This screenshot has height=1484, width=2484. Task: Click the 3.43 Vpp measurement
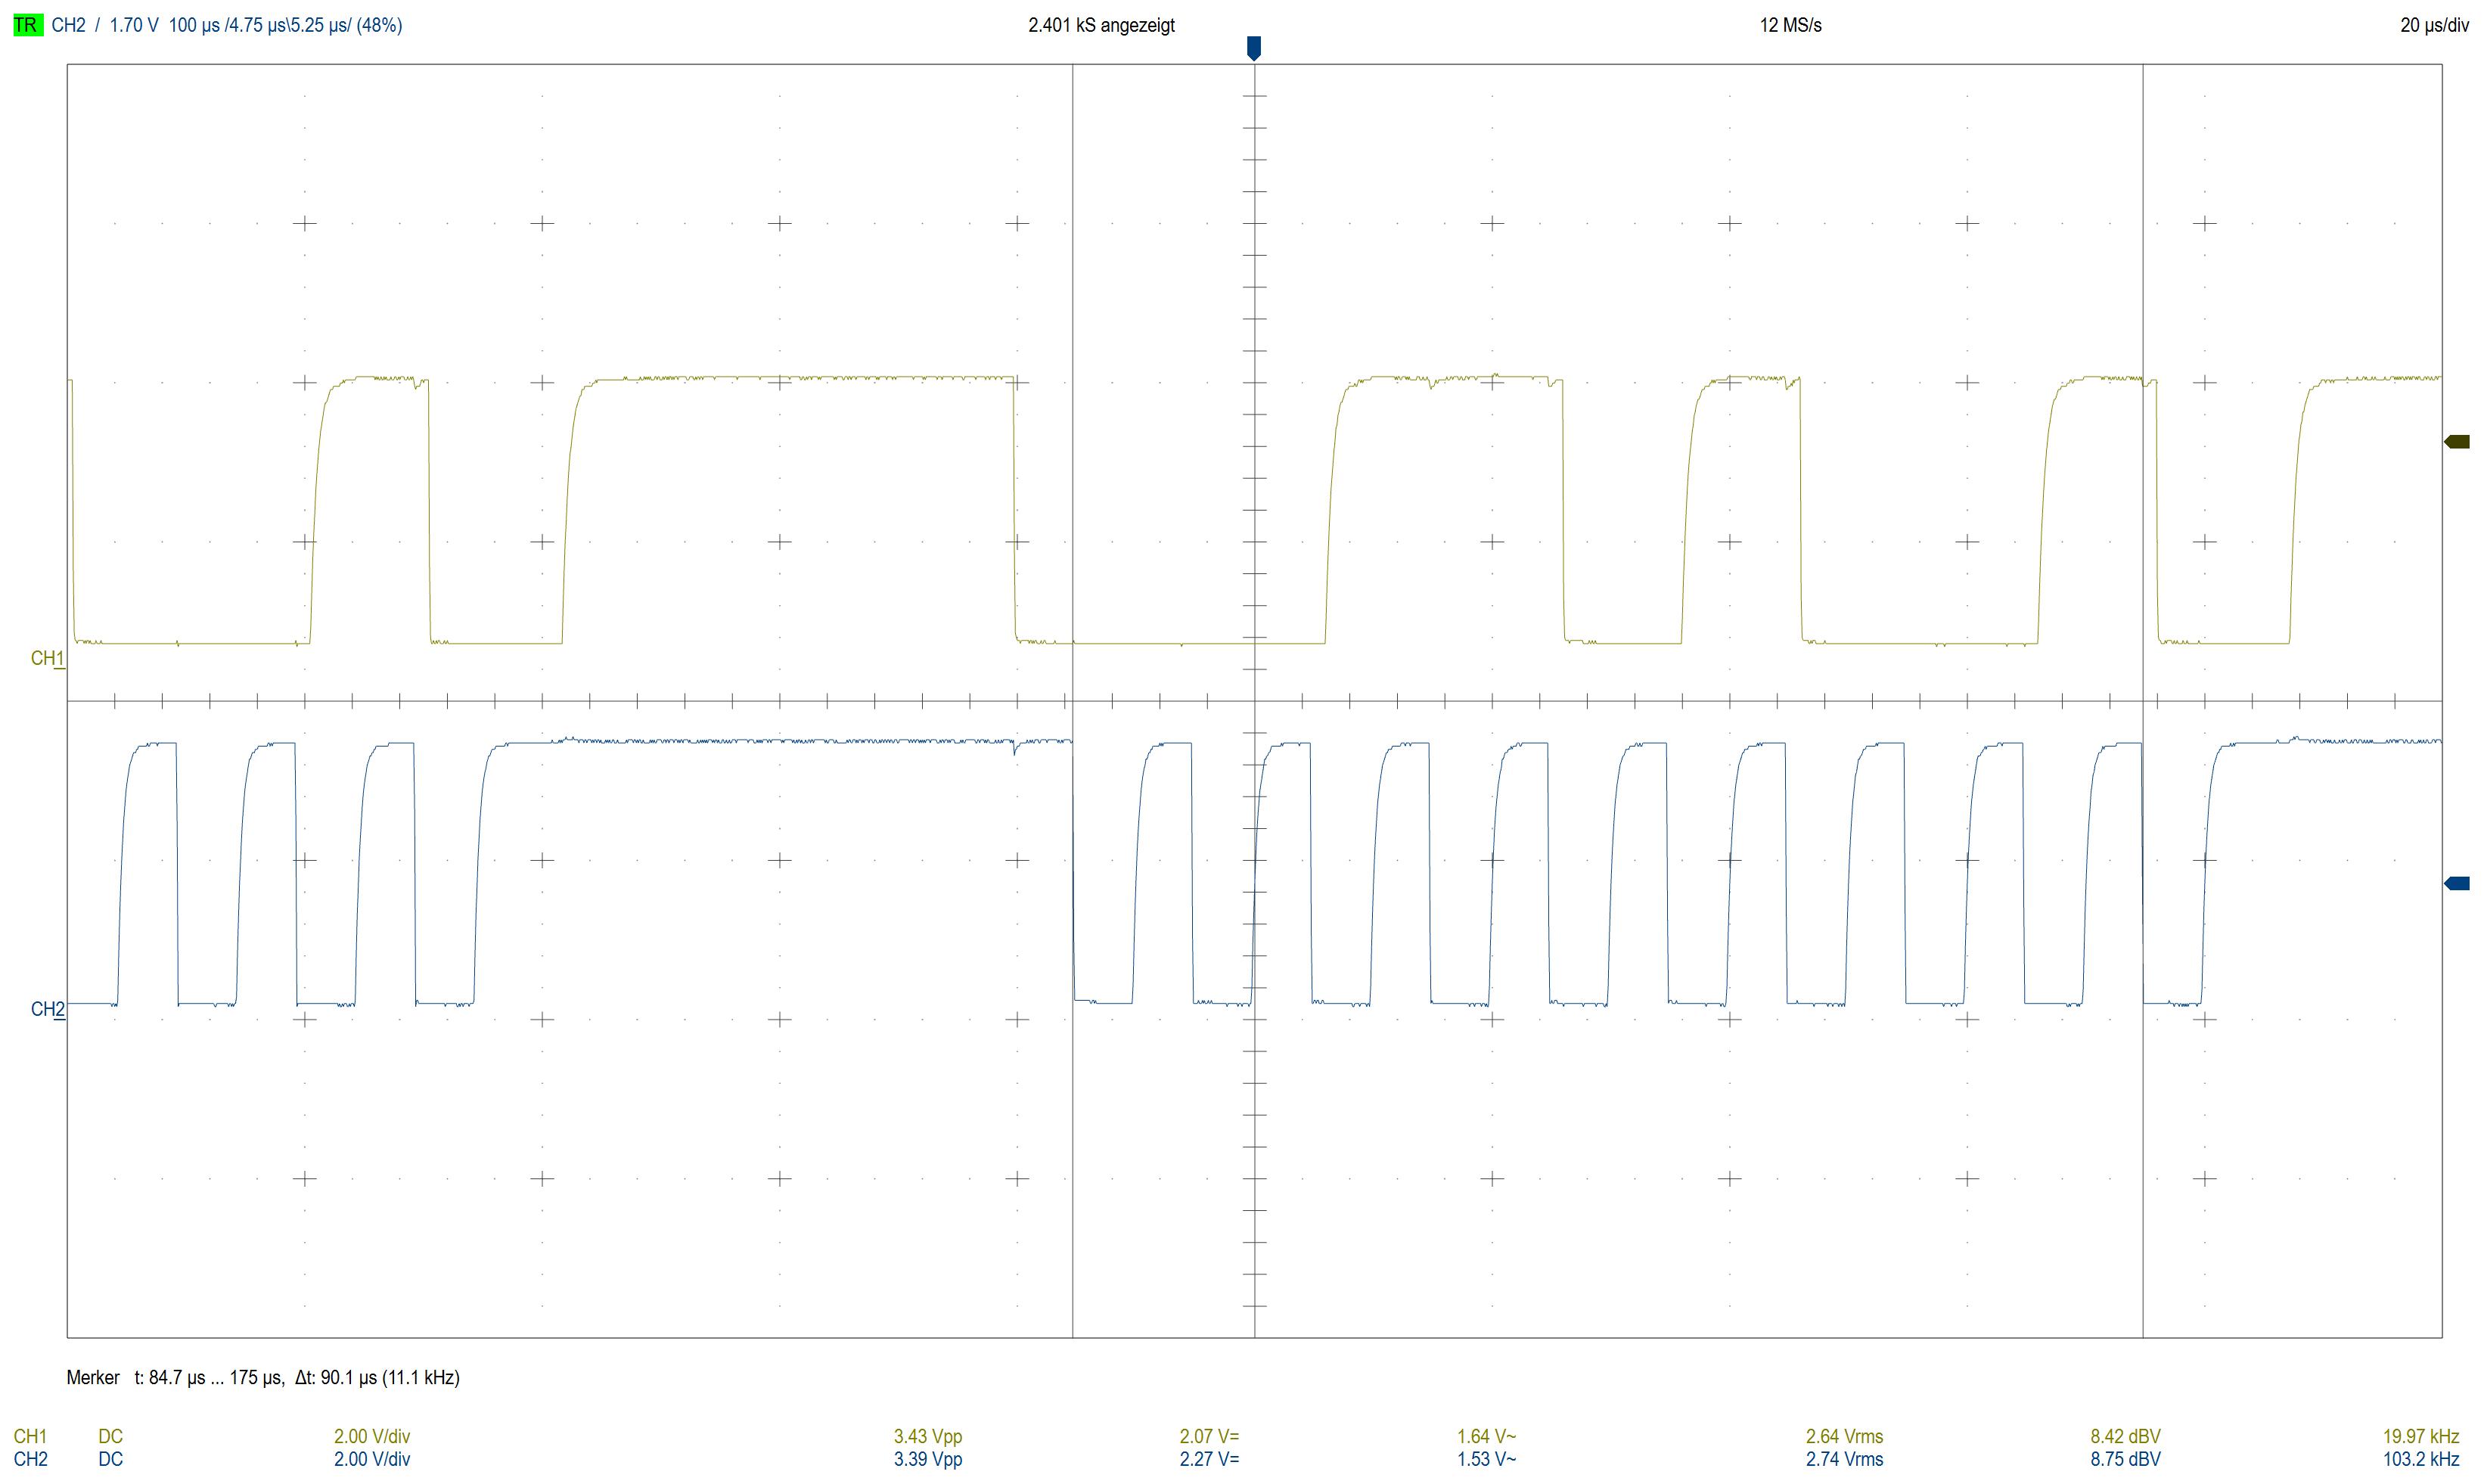tap(928, 1436)
